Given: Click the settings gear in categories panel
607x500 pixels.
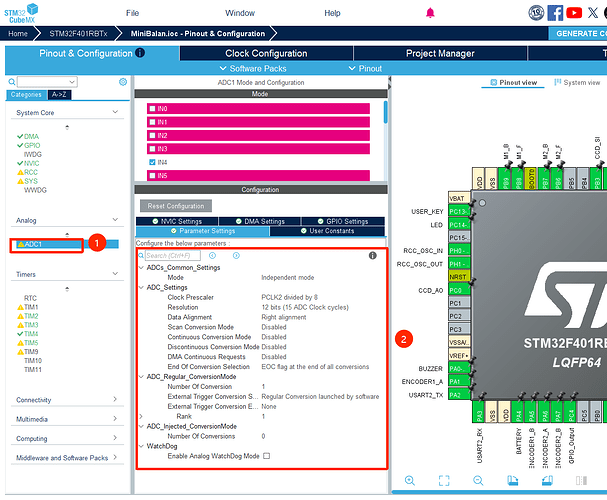Looking at the screenshot, I should 123,82.
